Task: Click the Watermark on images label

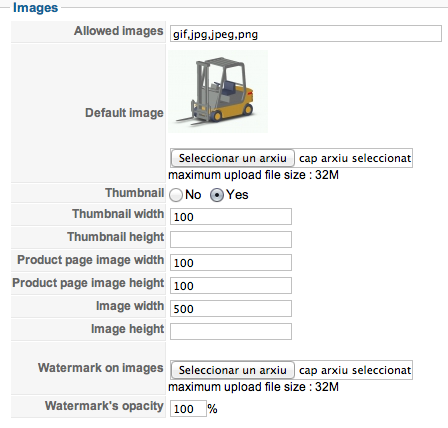Action: tap(100, 368)
